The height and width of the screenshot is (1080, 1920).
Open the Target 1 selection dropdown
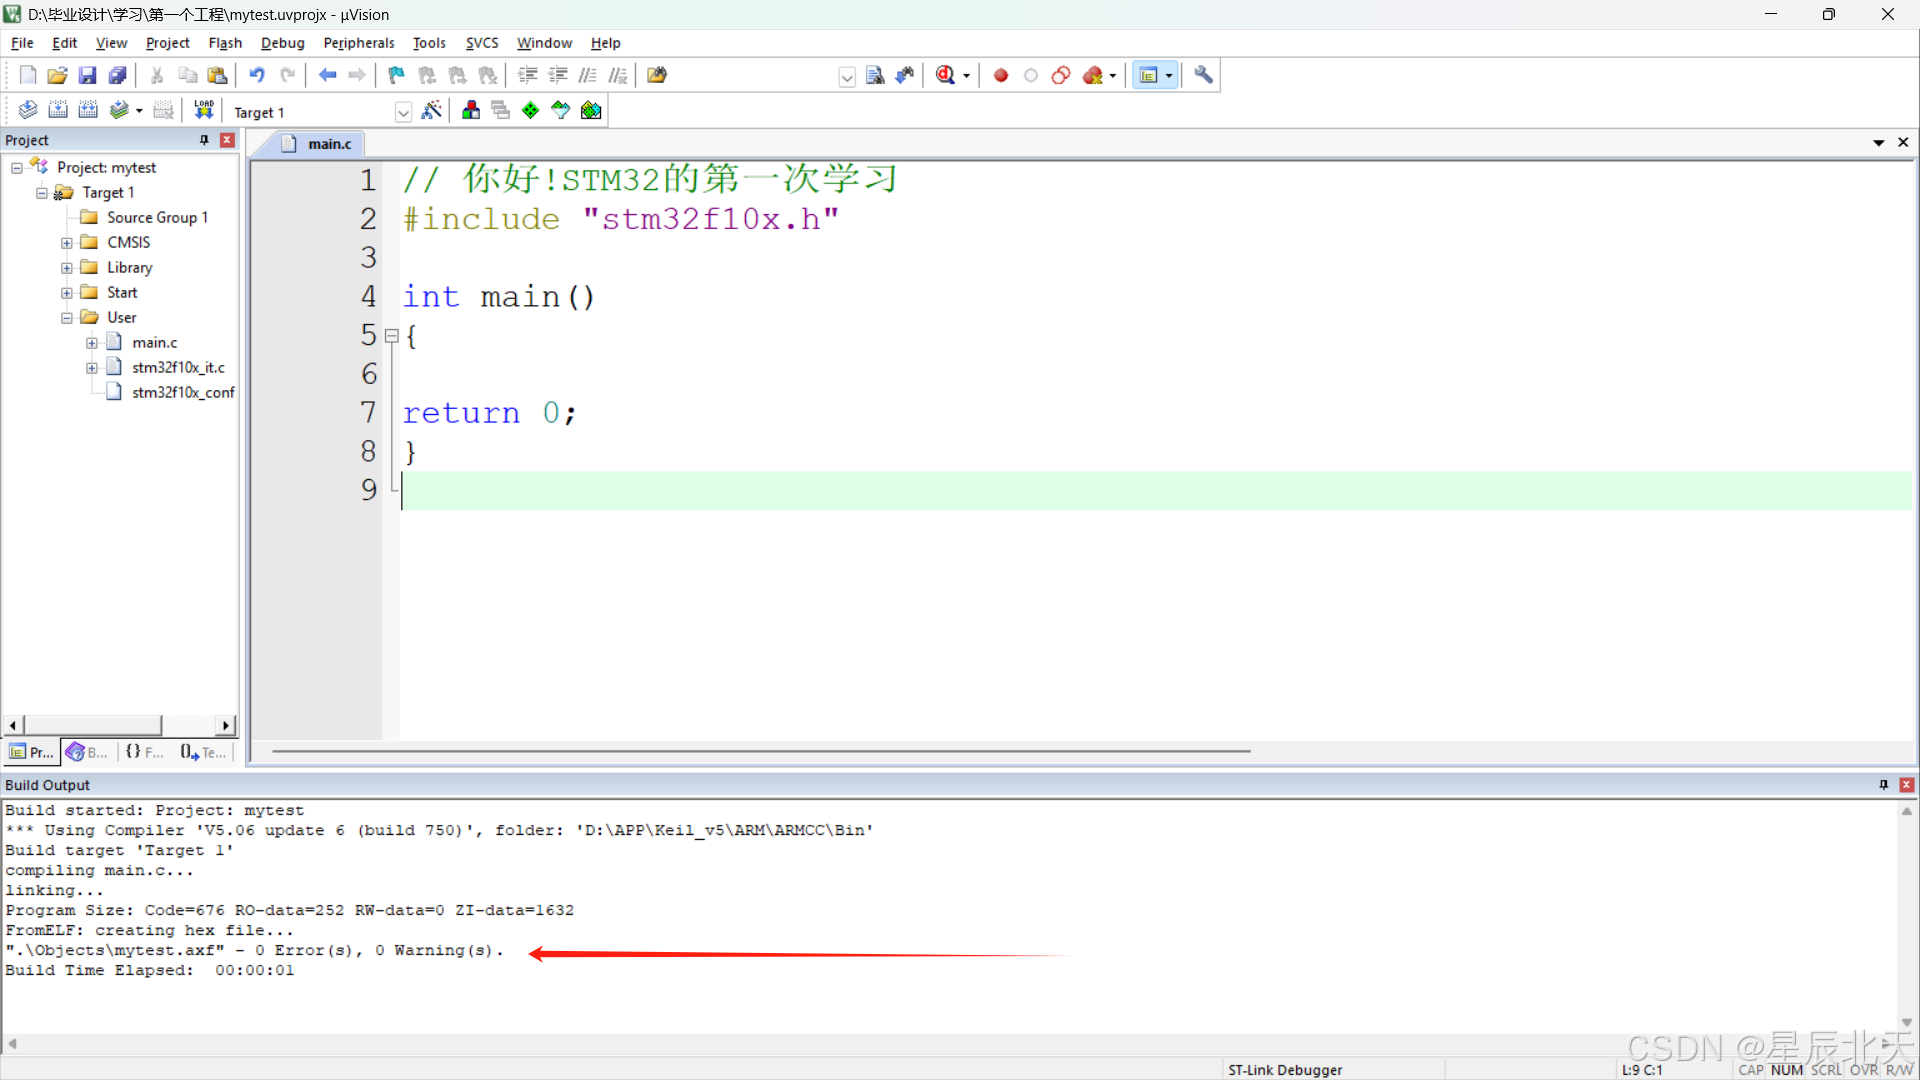403,112
